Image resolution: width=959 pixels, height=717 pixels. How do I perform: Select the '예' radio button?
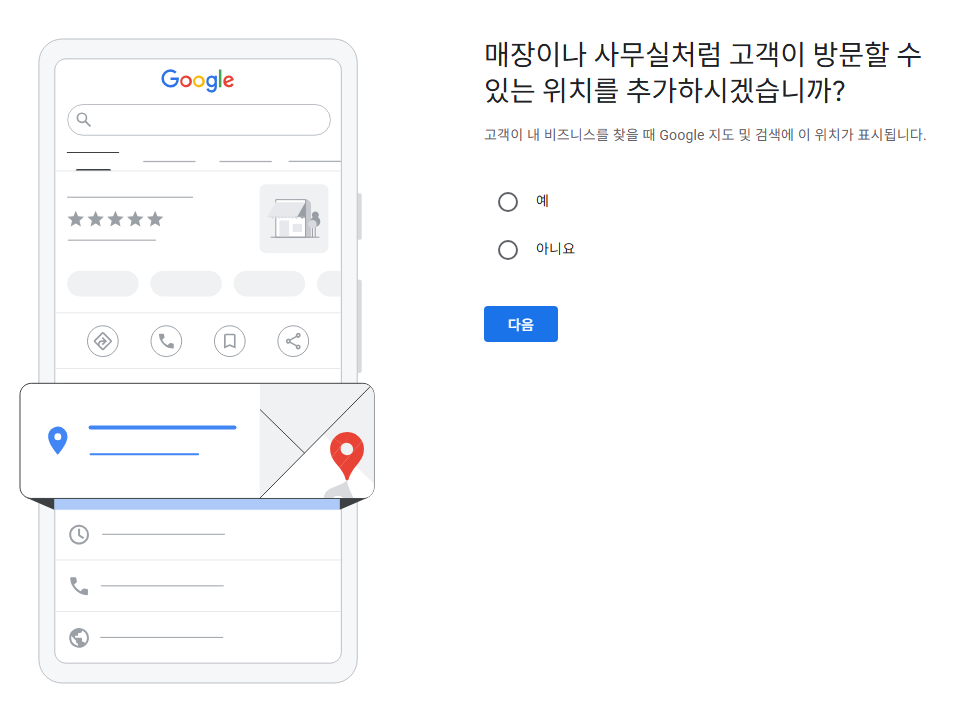click(x=508, y=202)
